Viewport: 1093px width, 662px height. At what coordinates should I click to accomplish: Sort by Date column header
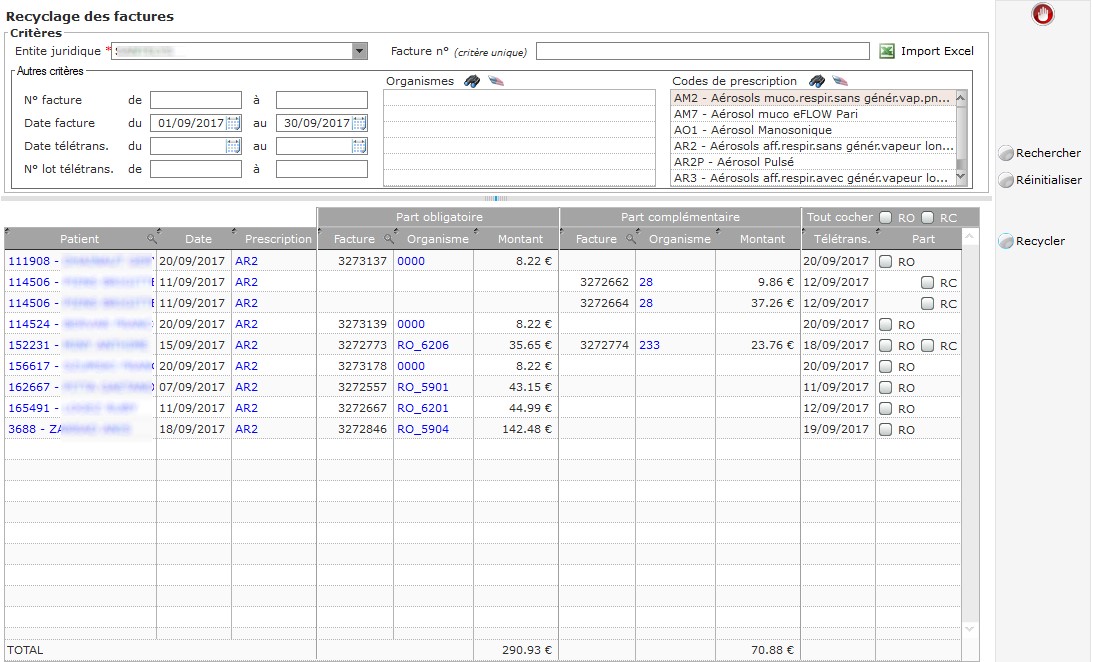click(x=194, y=239)
